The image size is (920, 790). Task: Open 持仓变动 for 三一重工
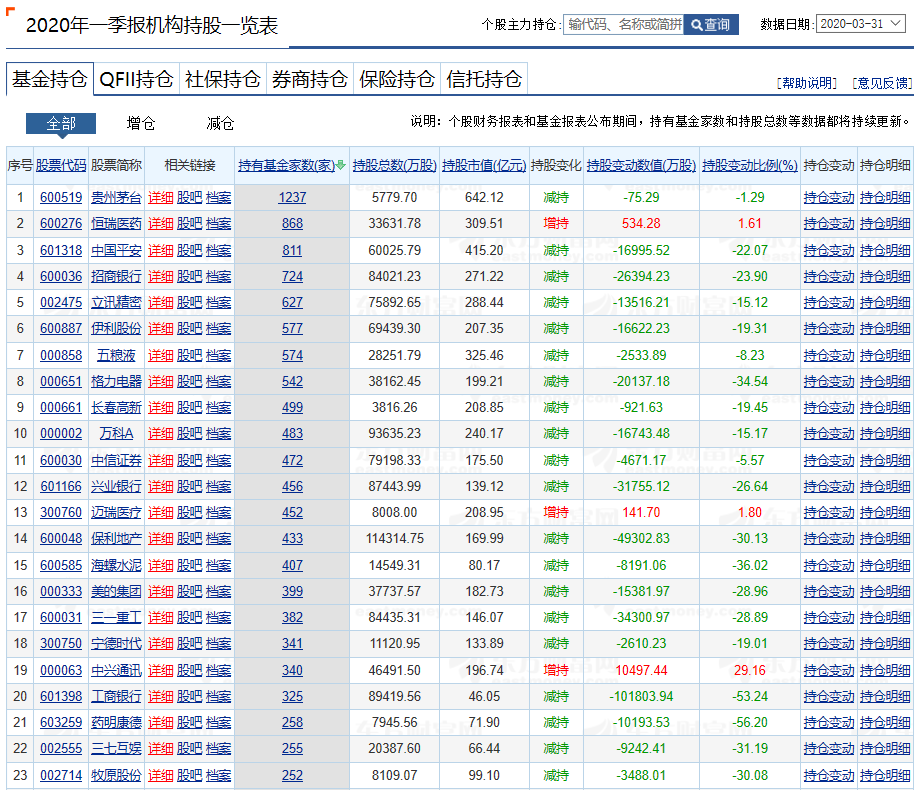(x=829, y=617)
